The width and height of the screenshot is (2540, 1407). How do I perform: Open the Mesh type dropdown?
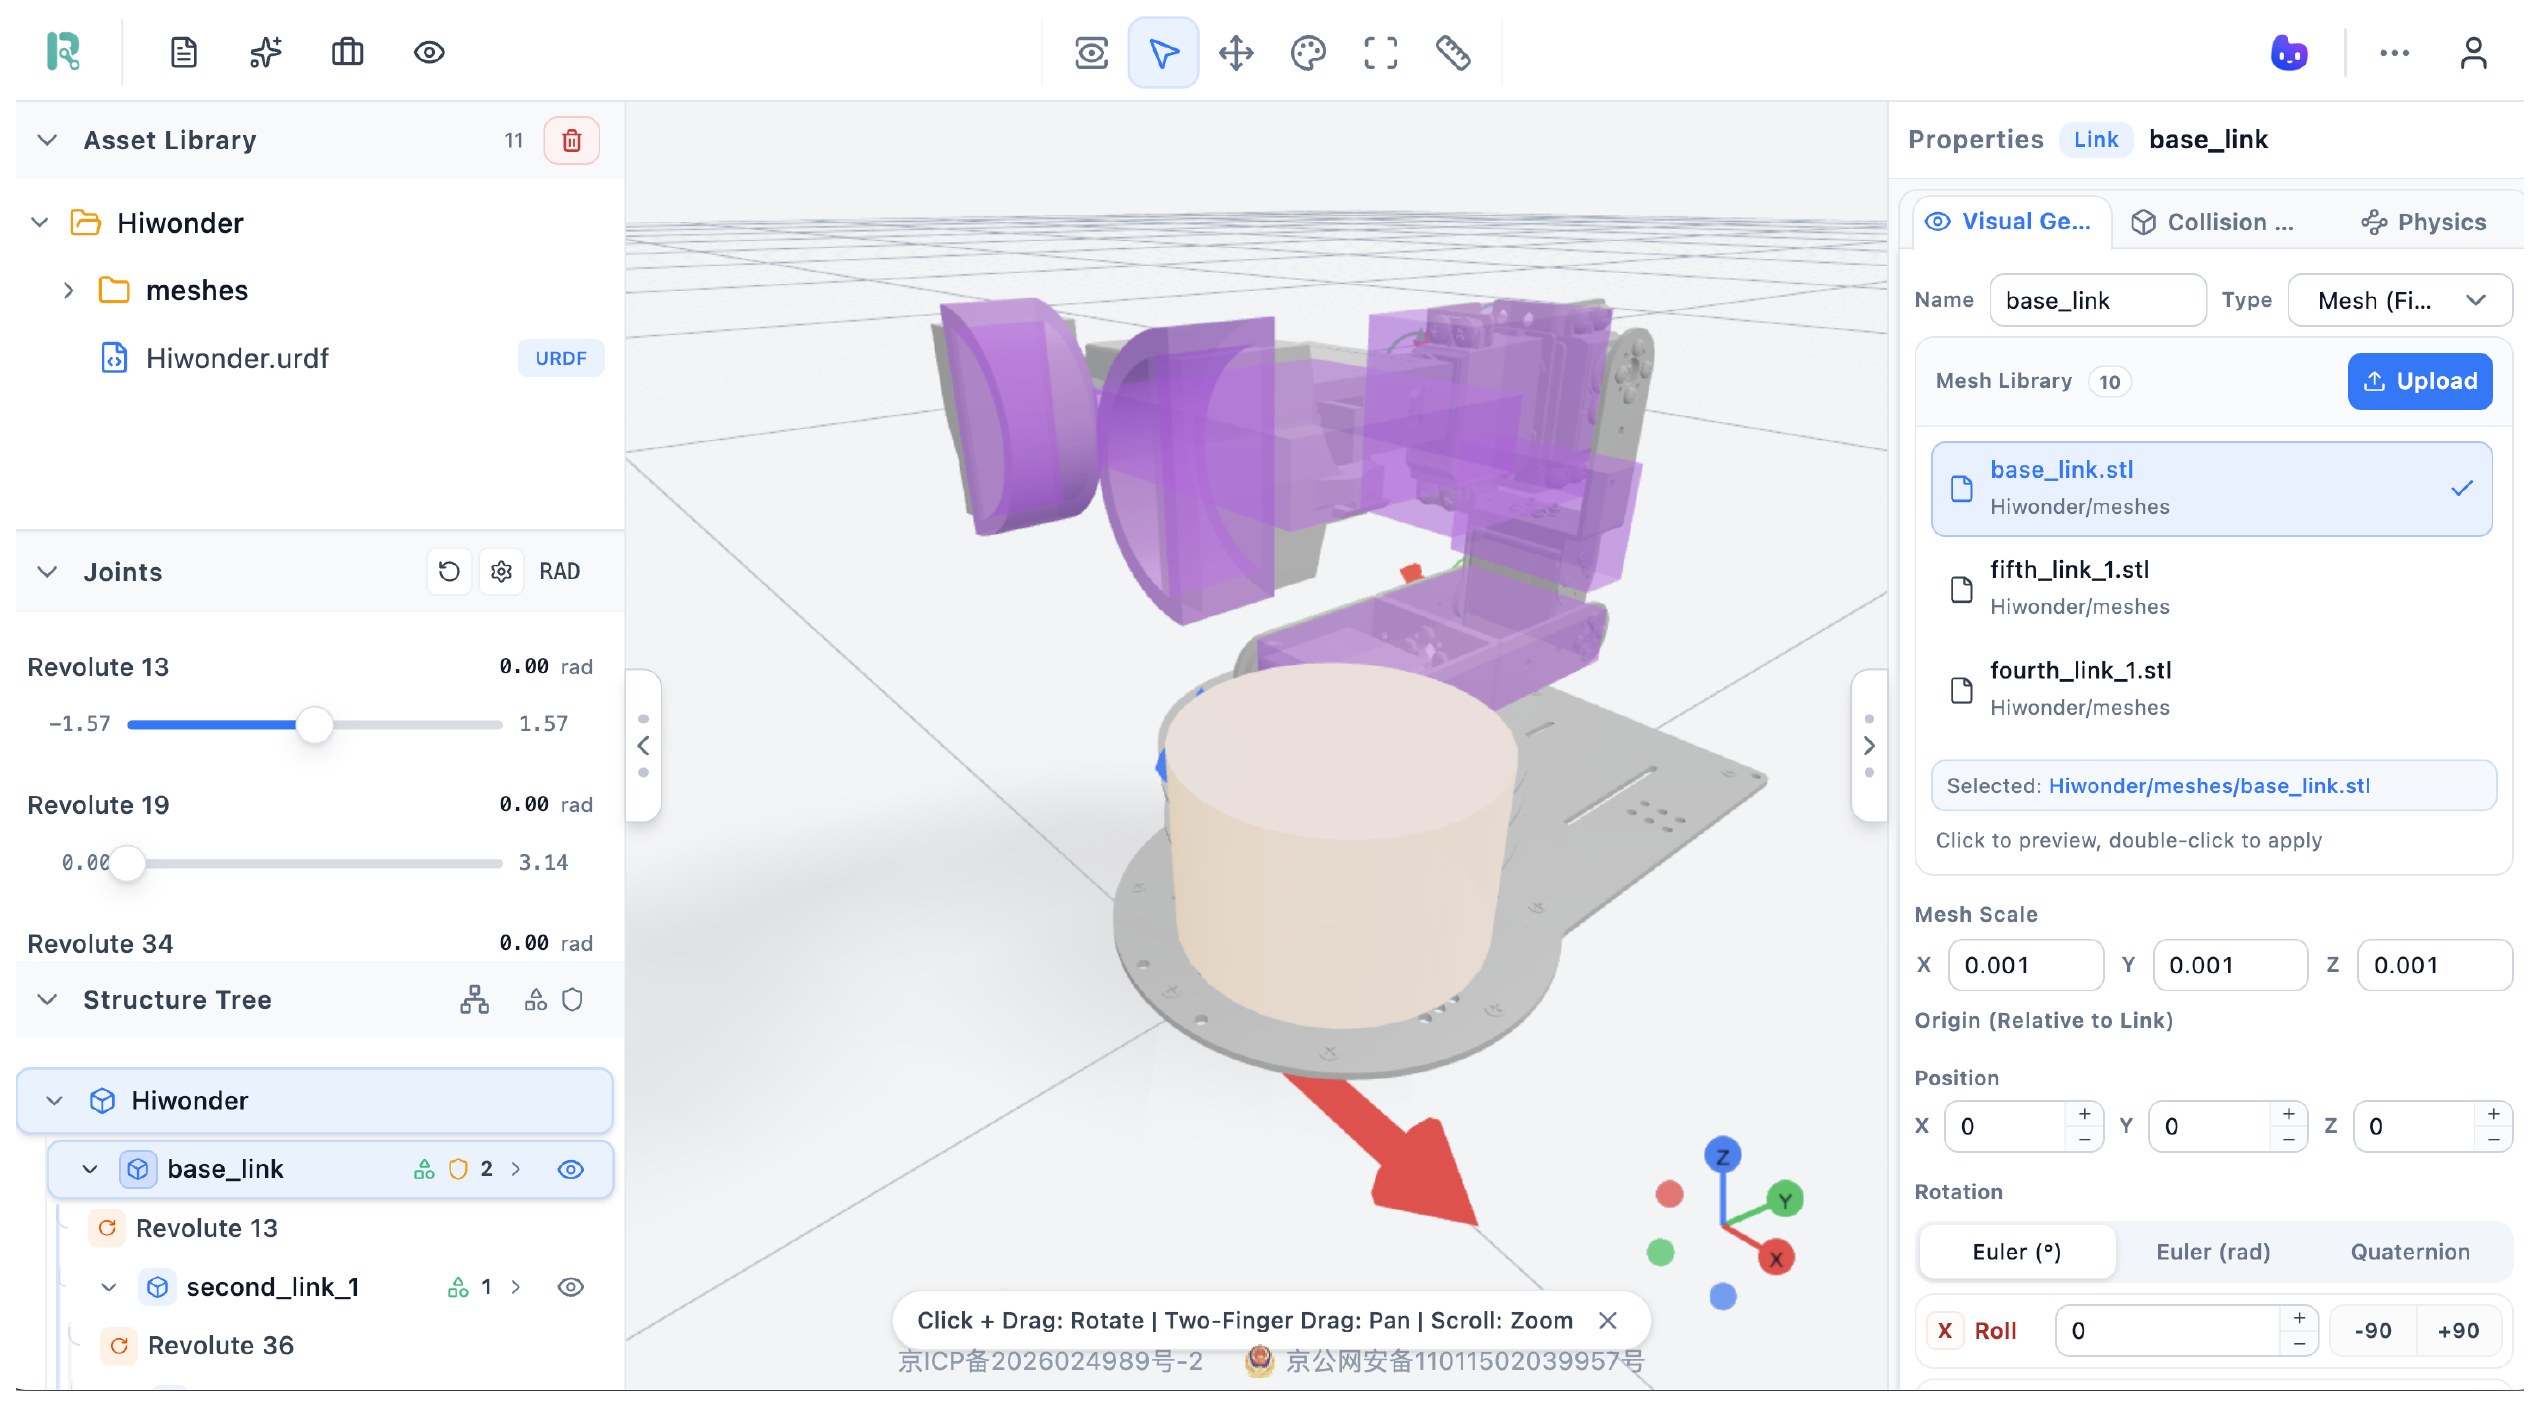coord(2399,300)
